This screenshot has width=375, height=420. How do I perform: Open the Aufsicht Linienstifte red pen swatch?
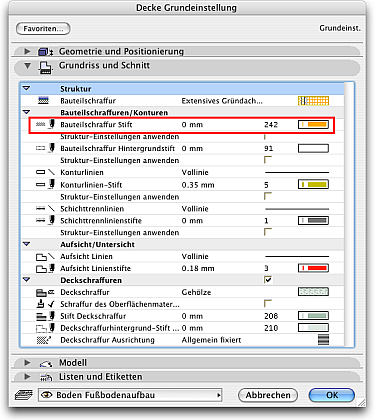(313, 268)
